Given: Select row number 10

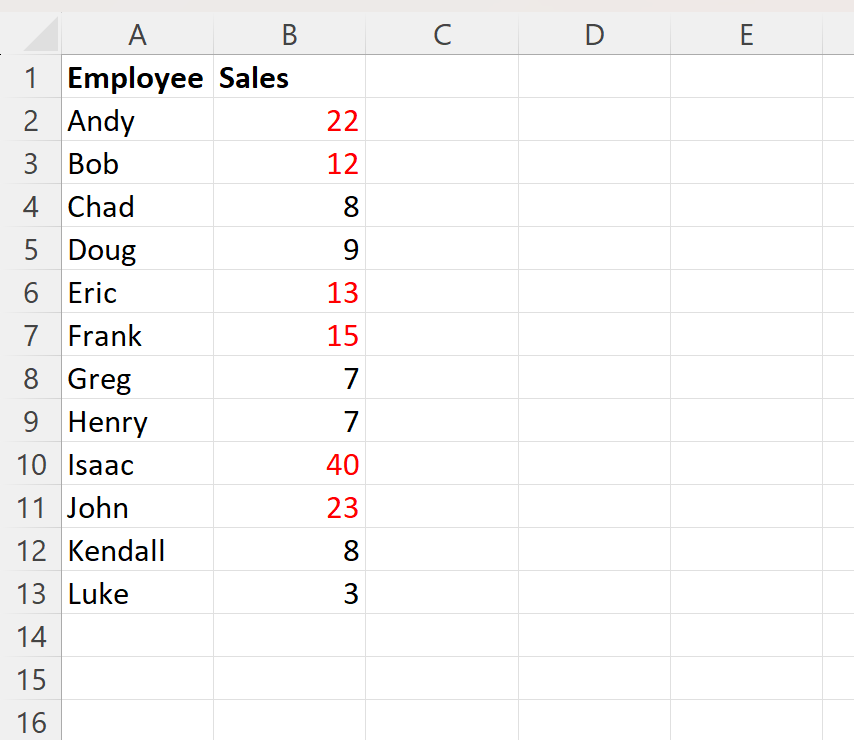Looking at the screenshot, I should [31, 465].
